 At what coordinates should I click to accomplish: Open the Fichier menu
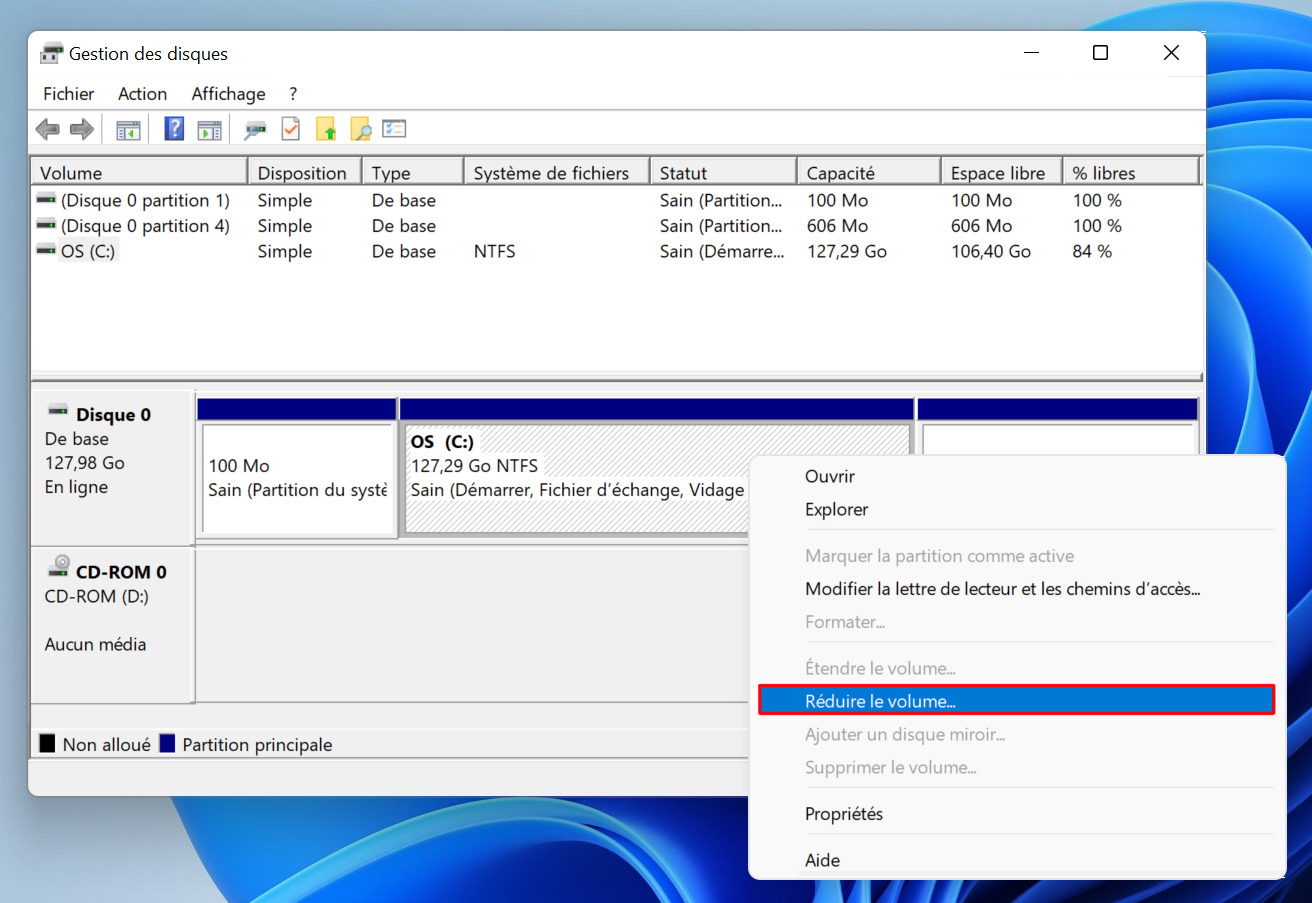point(69,94)
